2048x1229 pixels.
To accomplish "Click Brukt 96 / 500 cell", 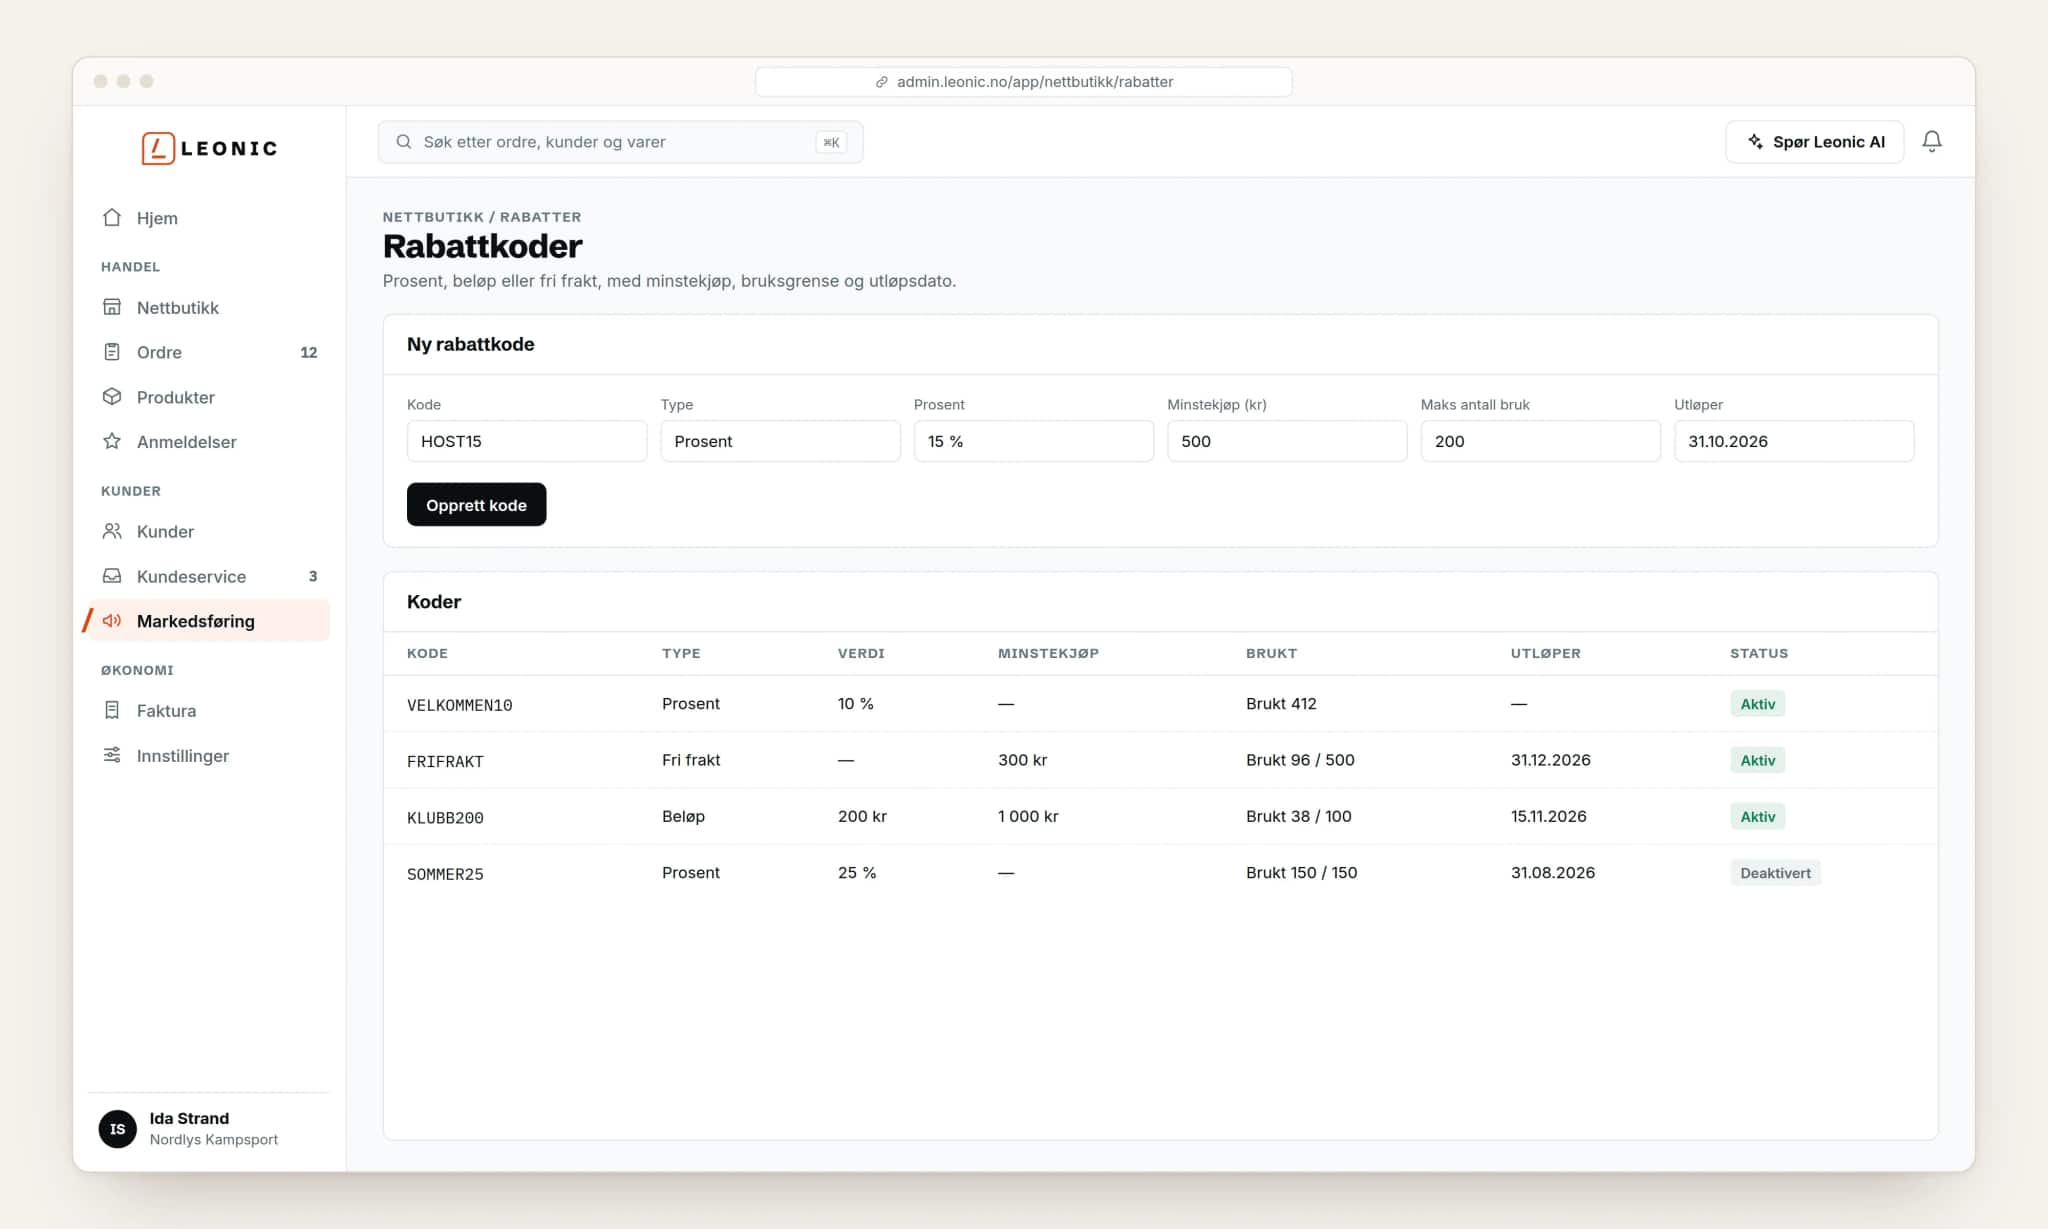I will pyautogui.click(x=1300, y=760).
